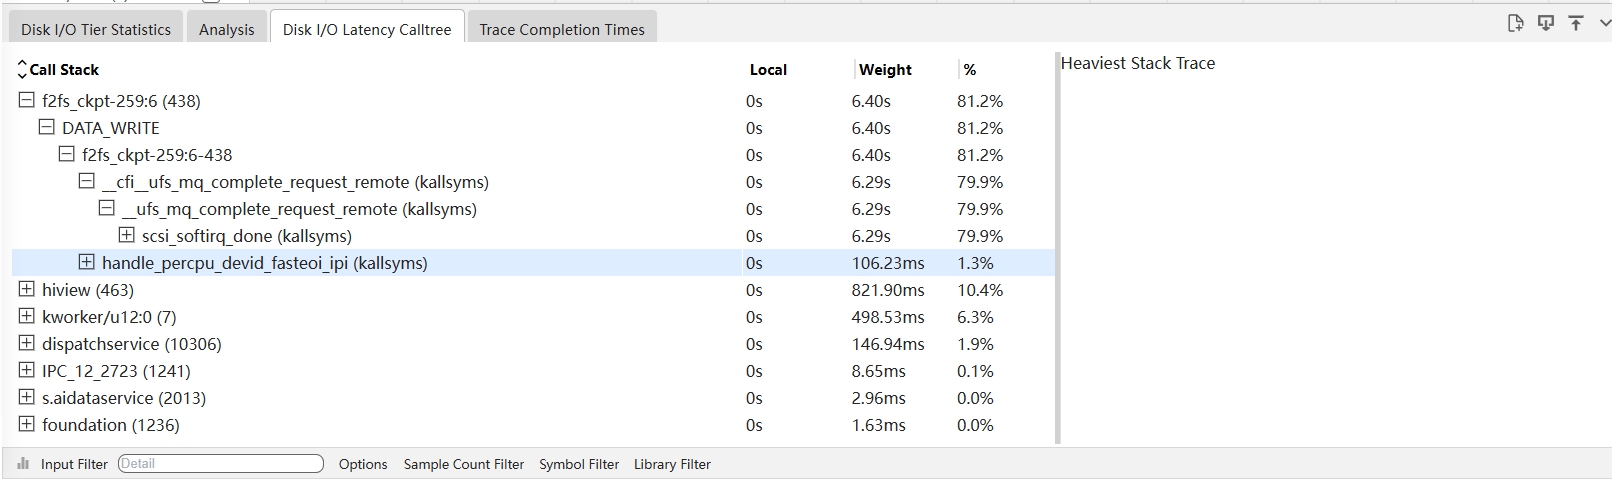This screenshot has height=479, width=1612.
Task: Click the new file icon with plus
Action: (x=1515, y=23)
